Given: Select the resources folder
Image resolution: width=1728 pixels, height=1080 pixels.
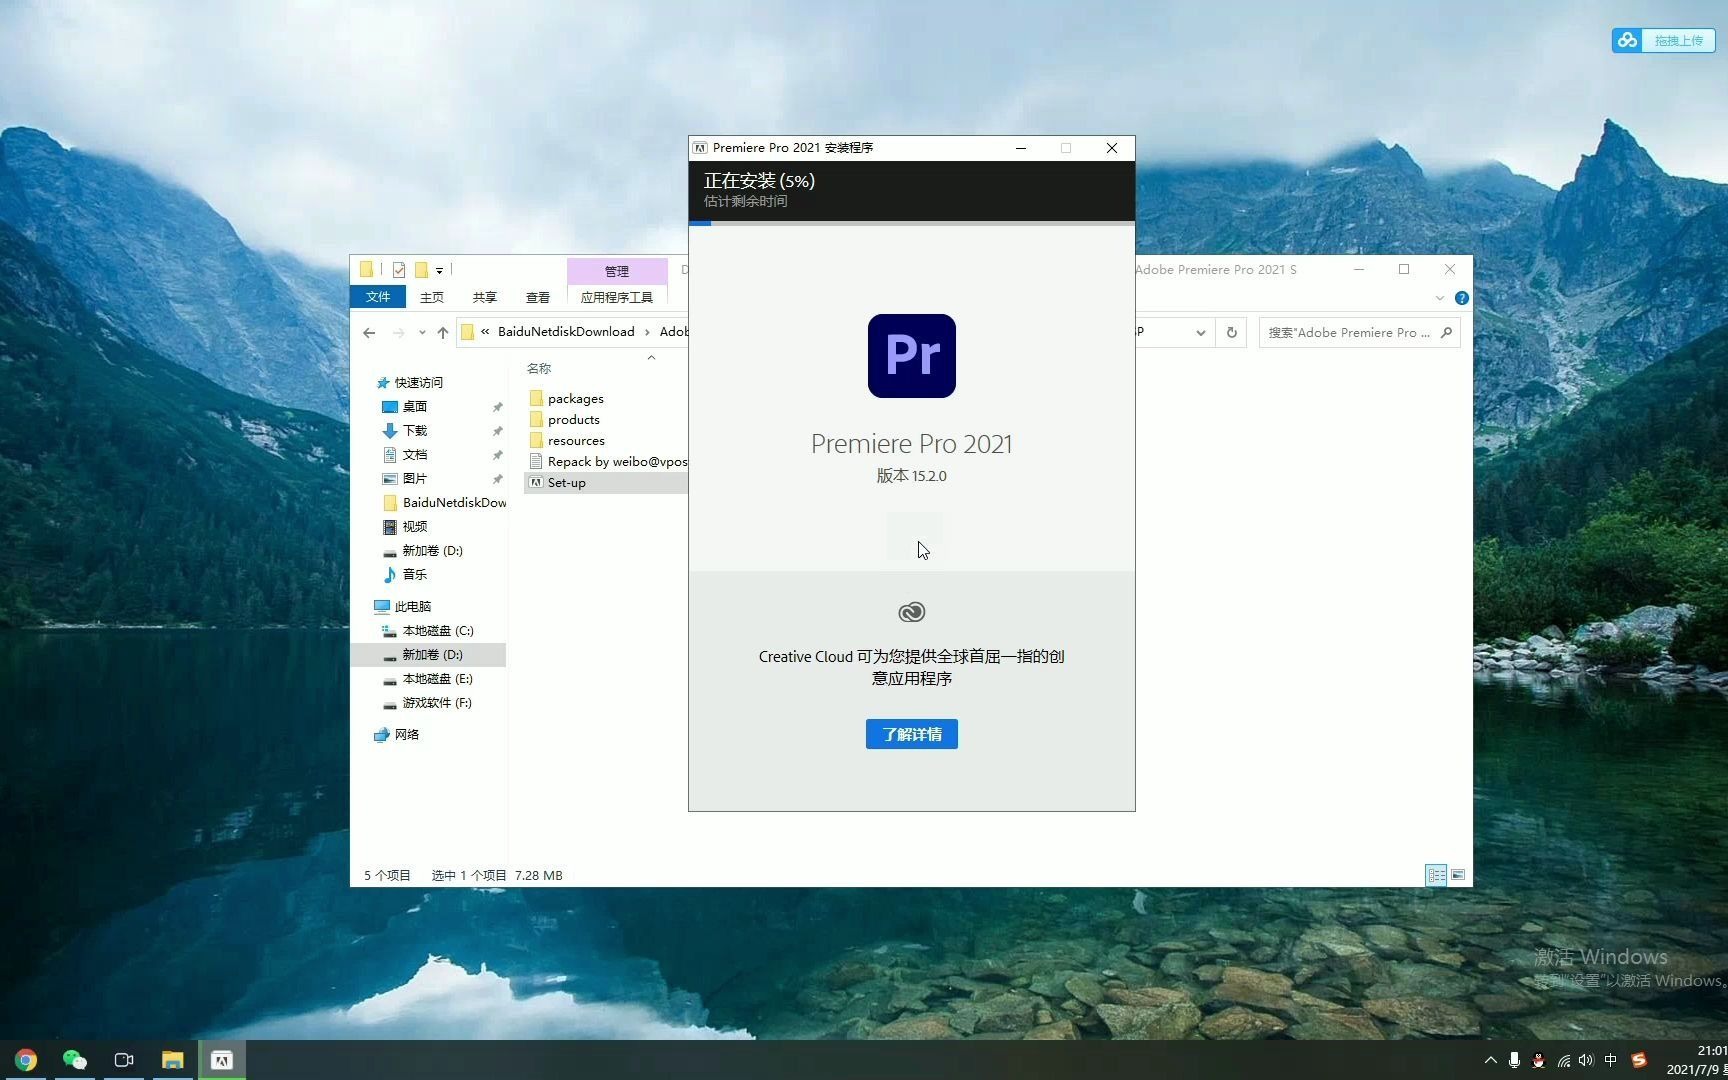Looking at the screenshot, I should click(x=576, y=441).
